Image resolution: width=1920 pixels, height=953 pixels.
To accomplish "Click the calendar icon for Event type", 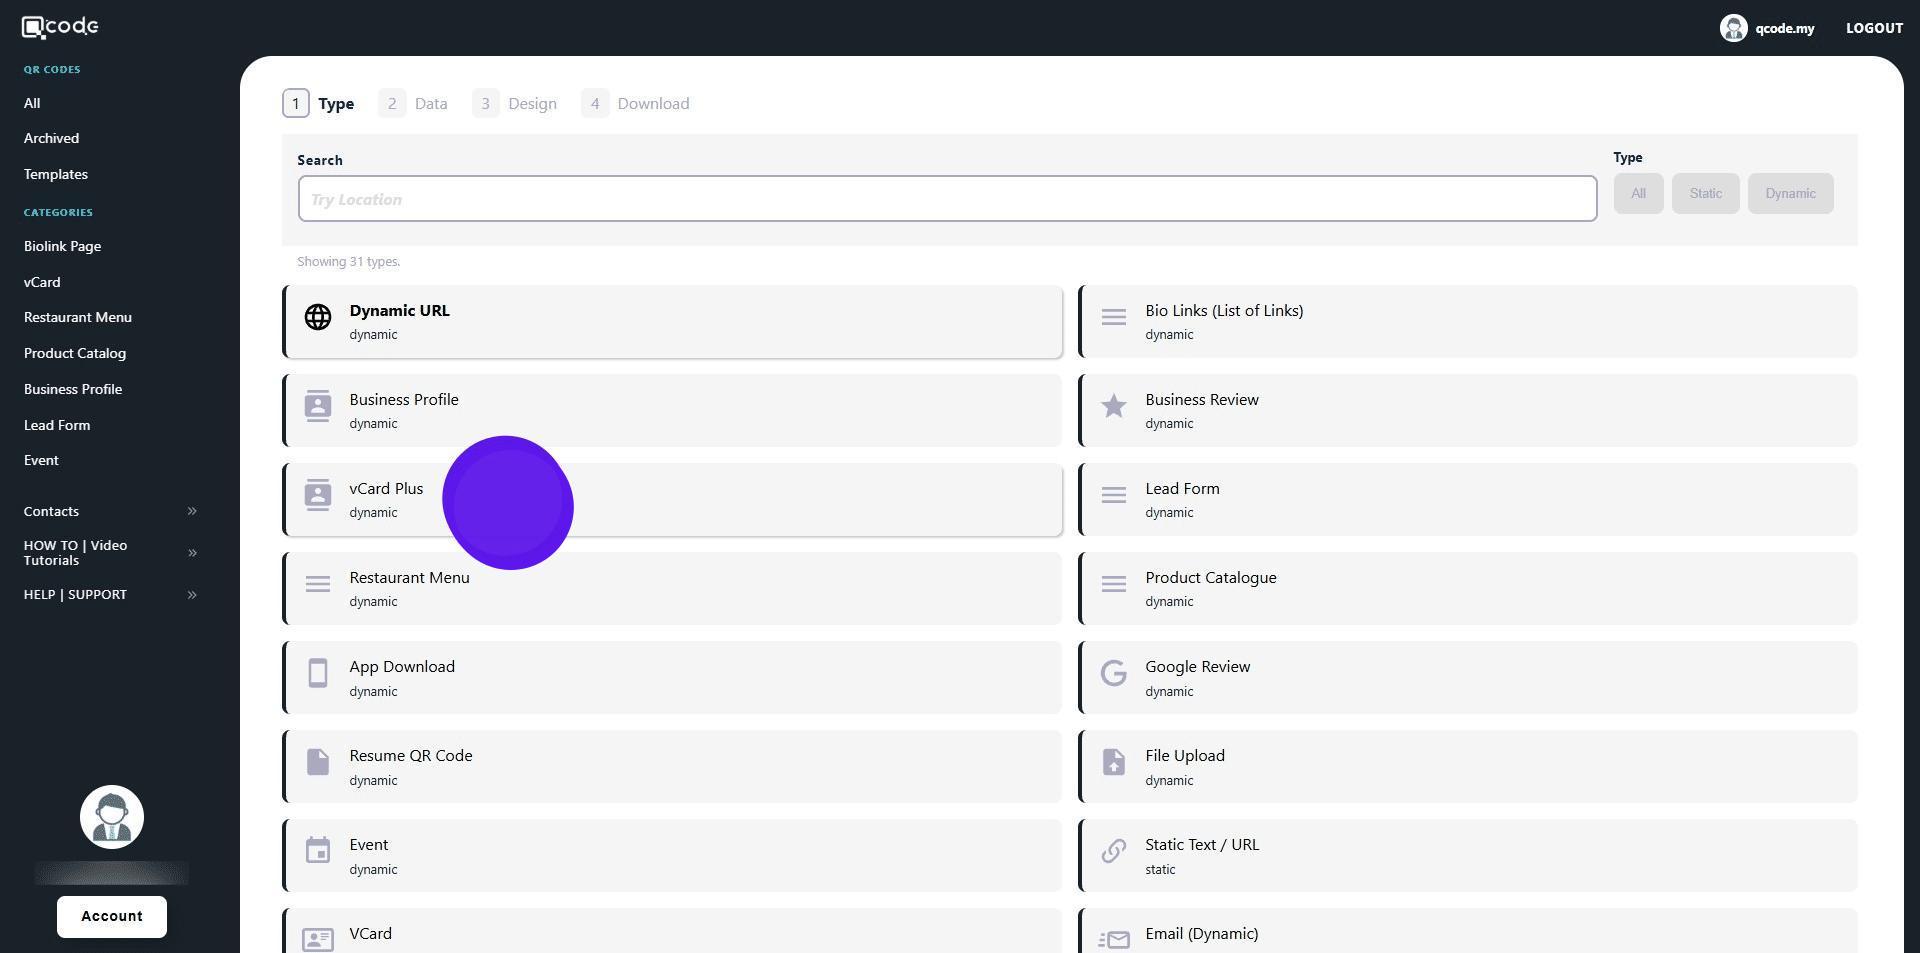I will click(x=317, y=851).
